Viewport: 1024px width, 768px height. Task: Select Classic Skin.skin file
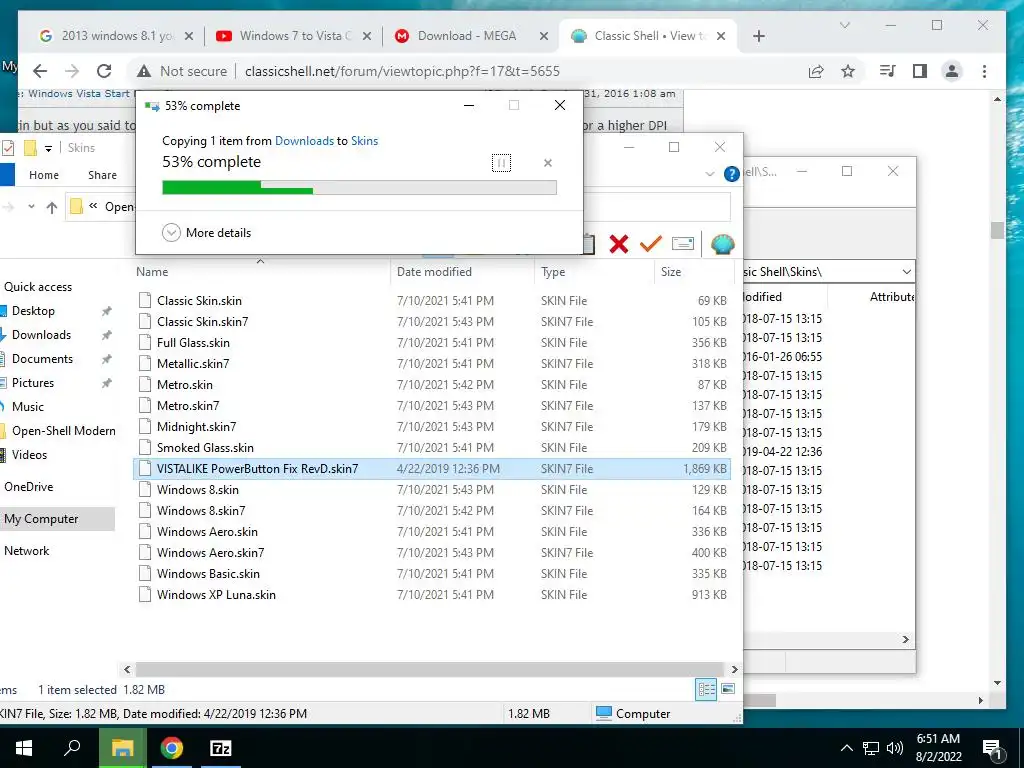(x=432, y=300)
